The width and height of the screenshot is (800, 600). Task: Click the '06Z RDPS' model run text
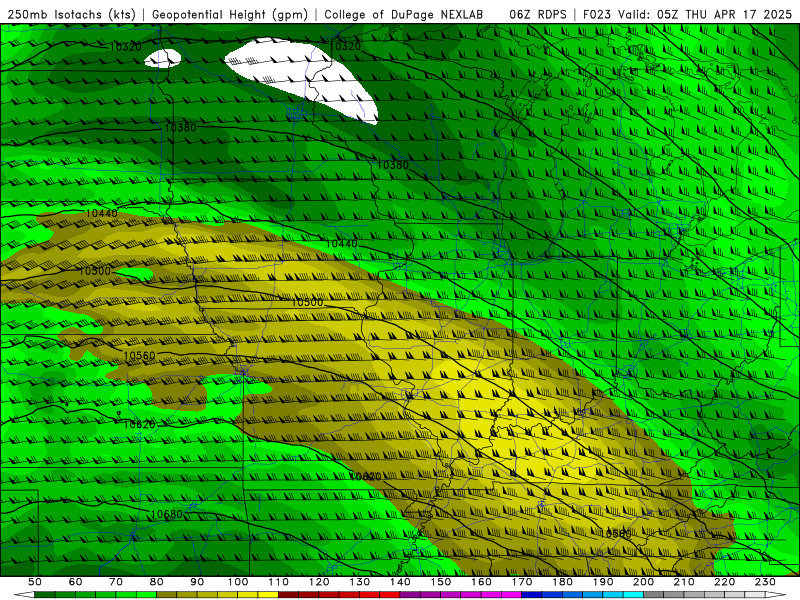tap(538, 14)
